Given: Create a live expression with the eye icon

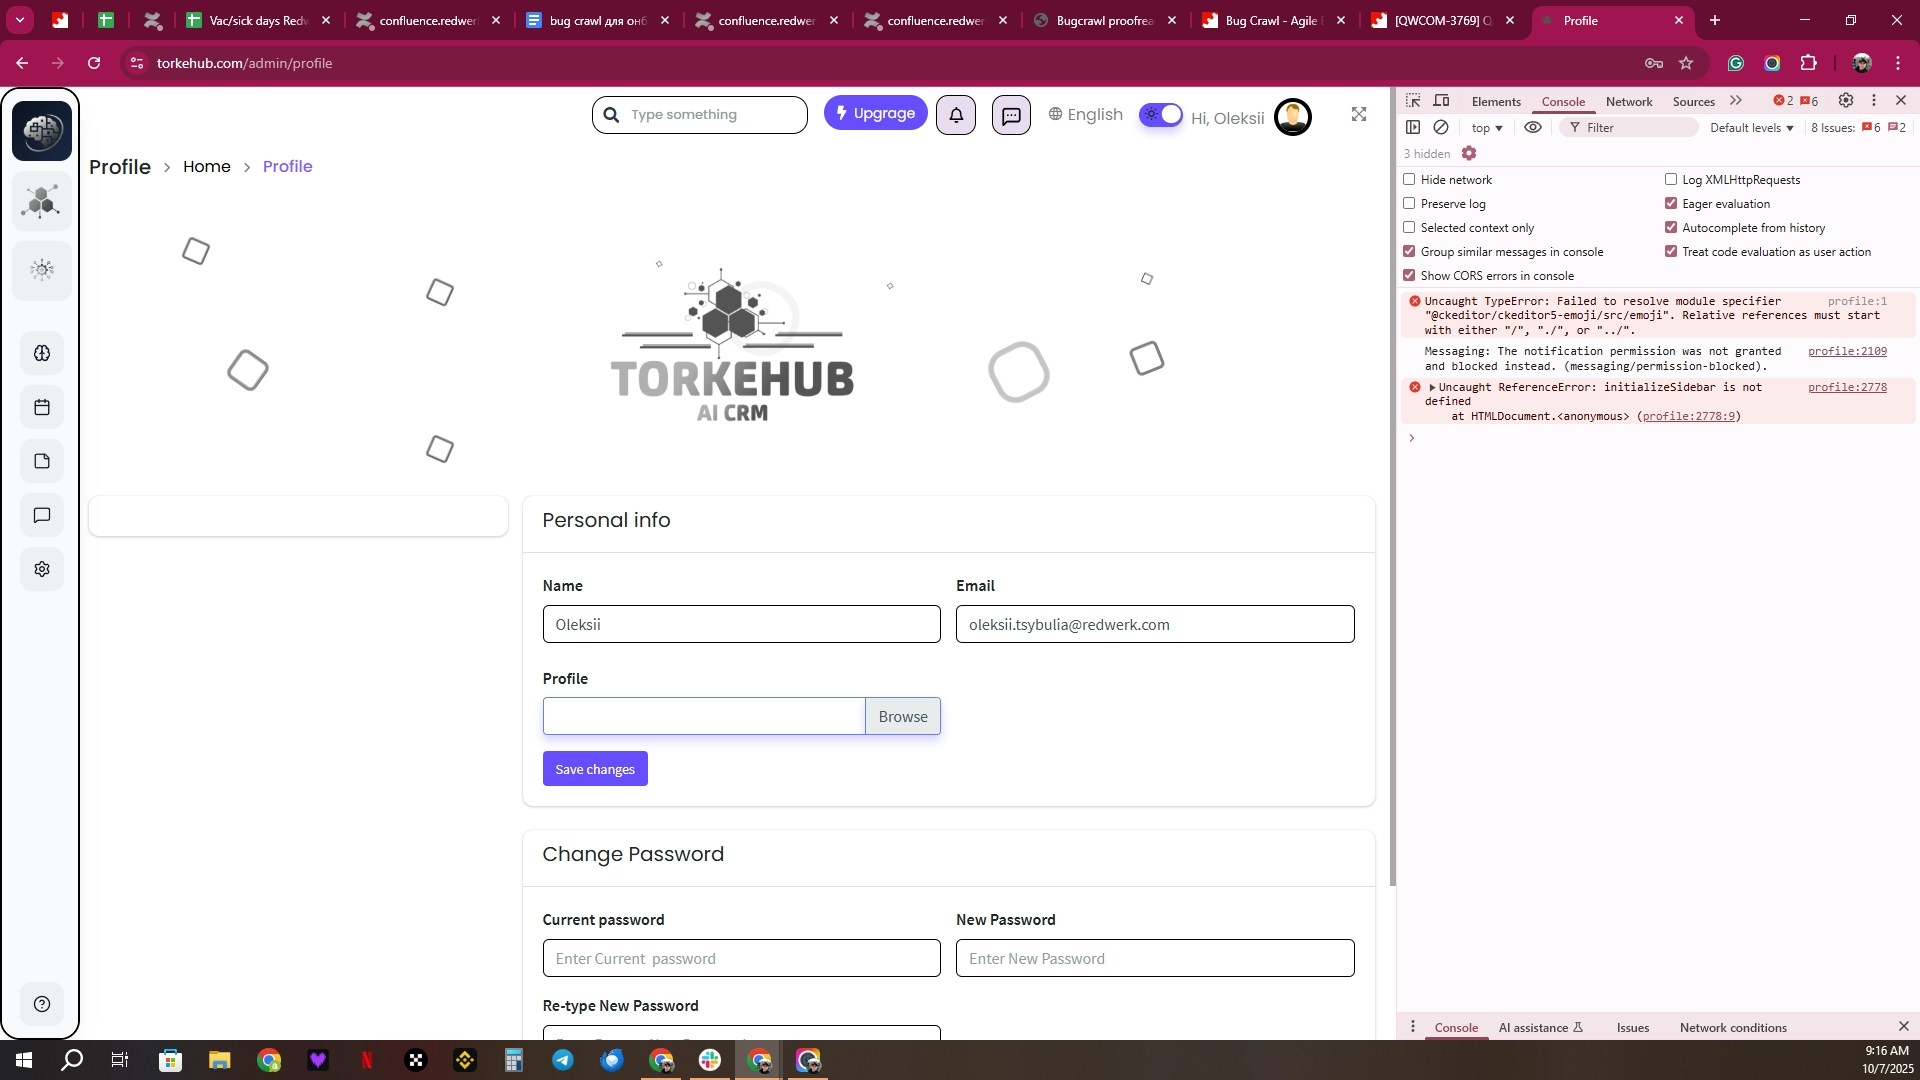Looking at the screenshot, I should [1533, 127].
